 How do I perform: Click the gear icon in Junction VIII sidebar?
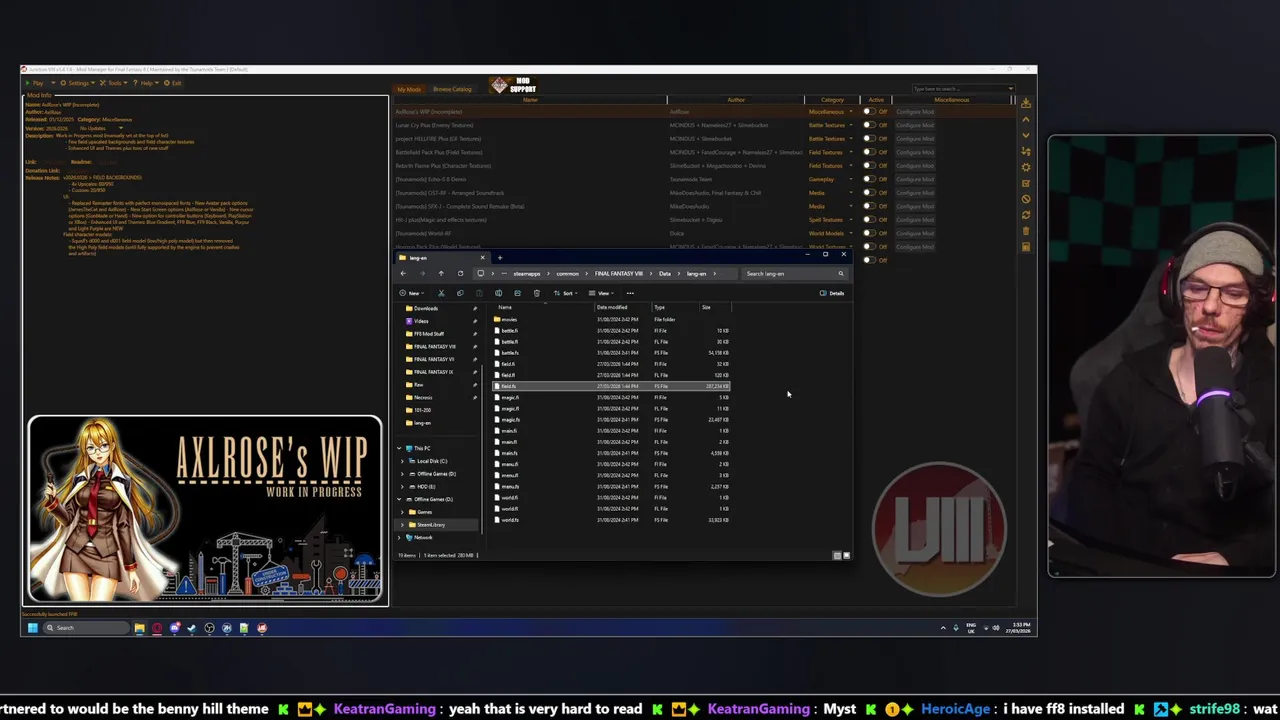click(1026, 167)
